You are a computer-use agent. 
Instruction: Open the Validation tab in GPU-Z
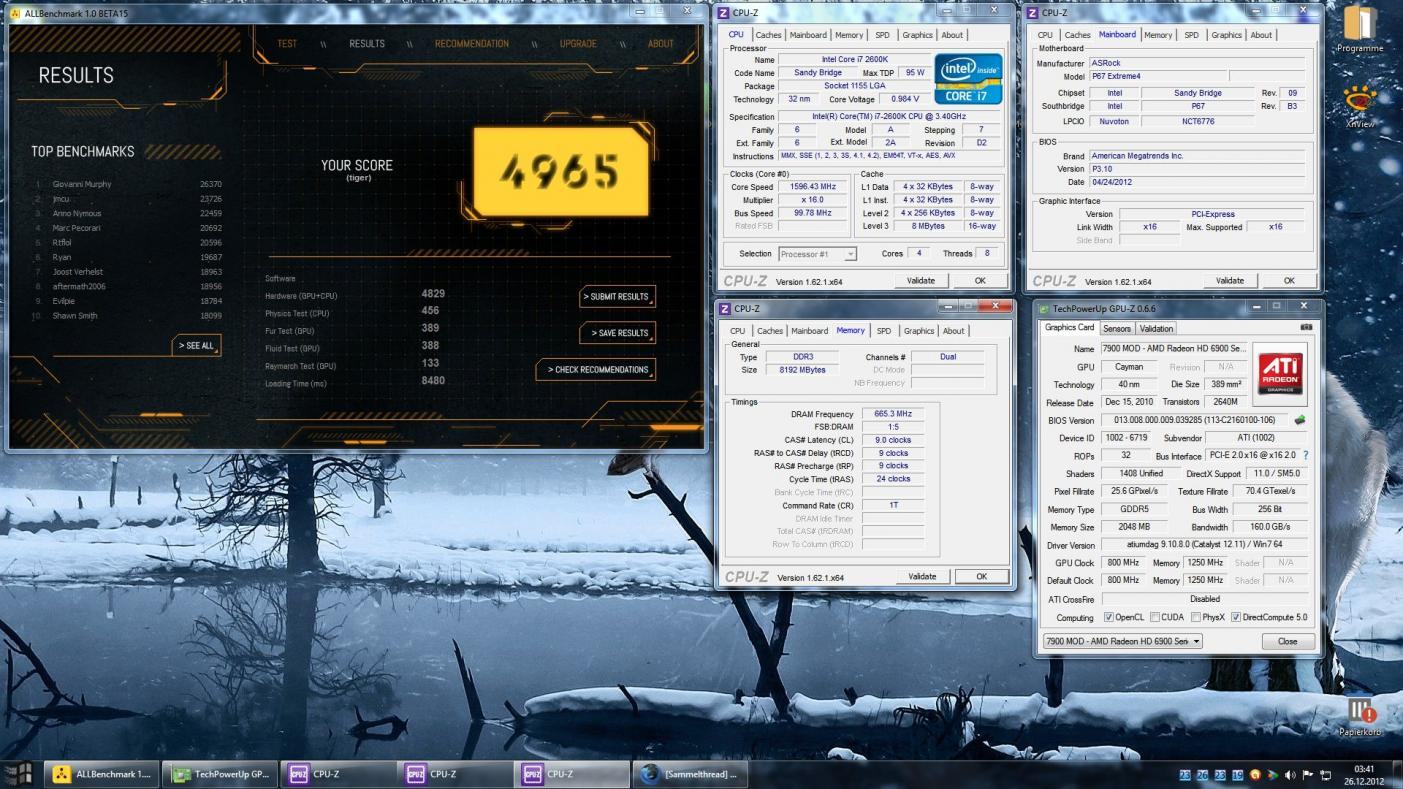[x=1156, y=328]
